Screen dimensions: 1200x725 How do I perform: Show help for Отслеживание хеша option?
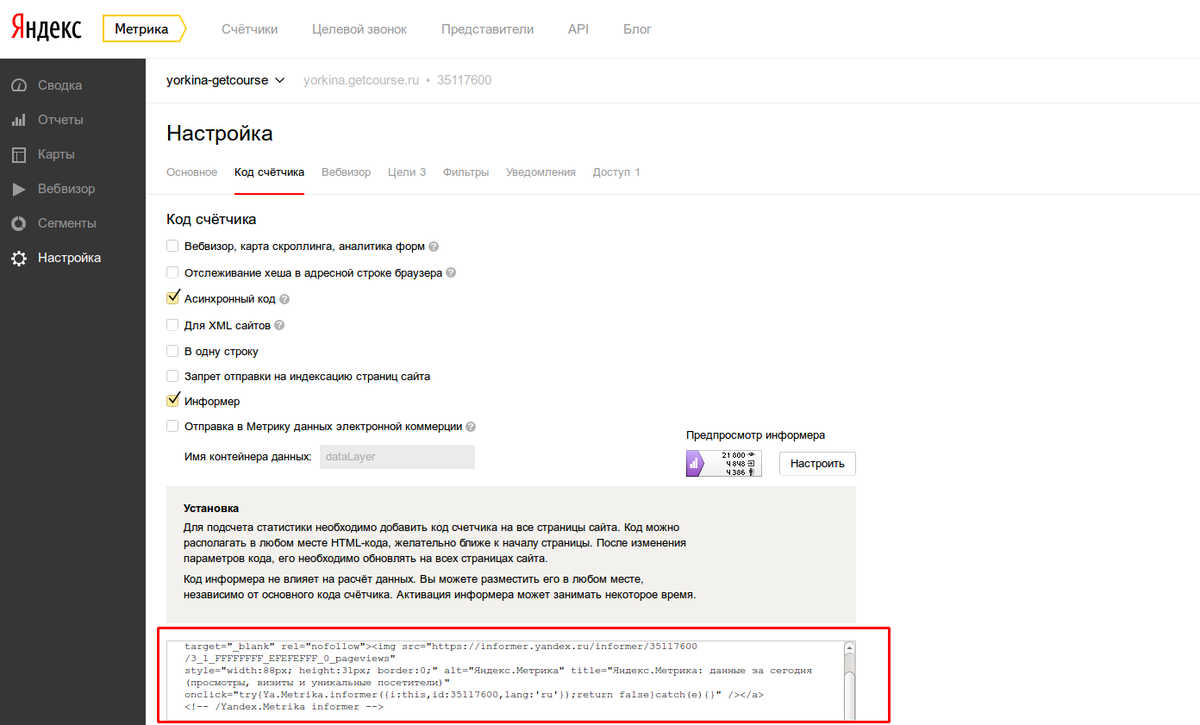pyautogui.click(x=451, y=273)
